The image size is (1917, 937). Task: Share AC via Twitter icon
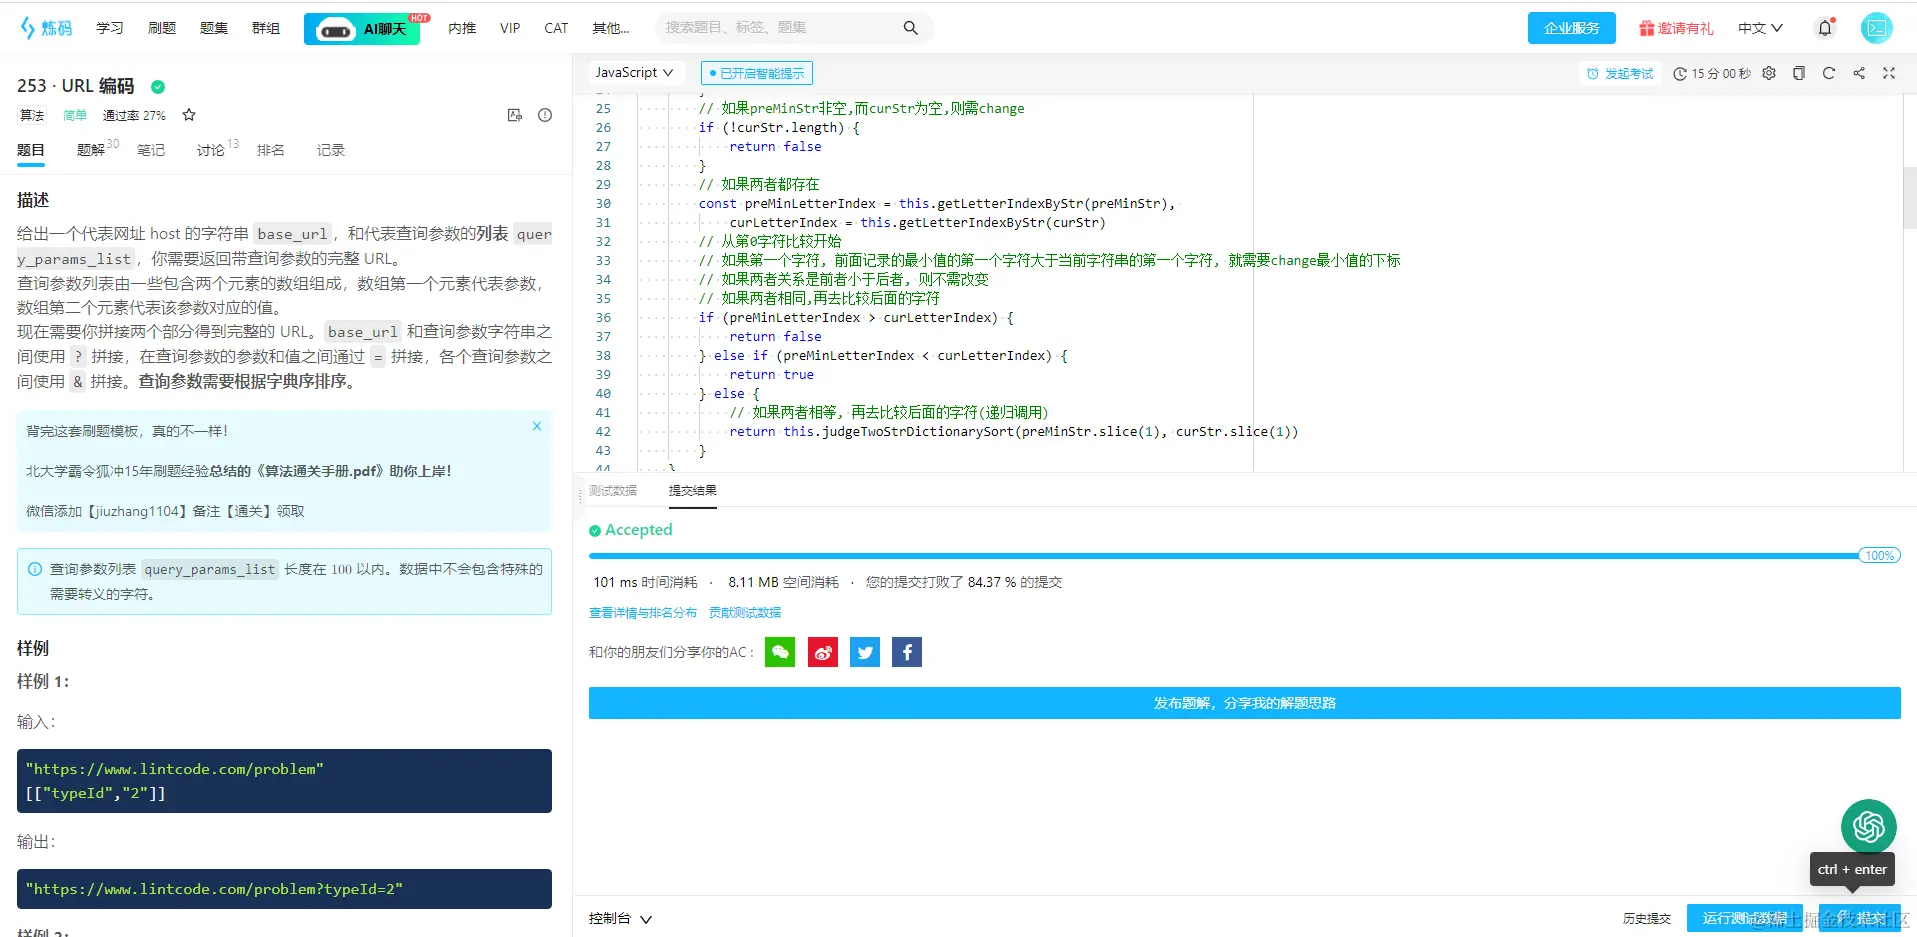tap(865, 652)
